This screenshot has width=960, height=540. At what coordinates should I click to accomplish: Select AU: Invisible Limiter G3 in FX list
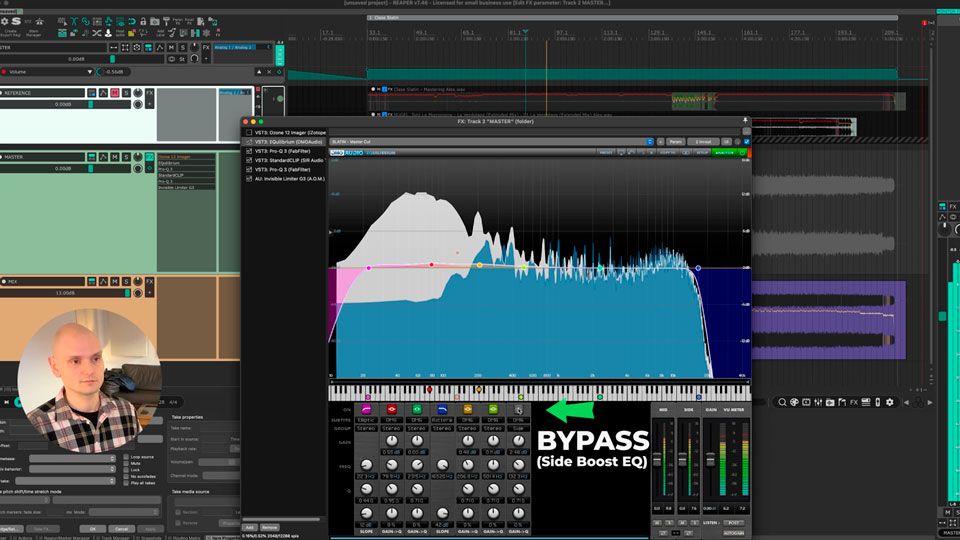point(288,179)
